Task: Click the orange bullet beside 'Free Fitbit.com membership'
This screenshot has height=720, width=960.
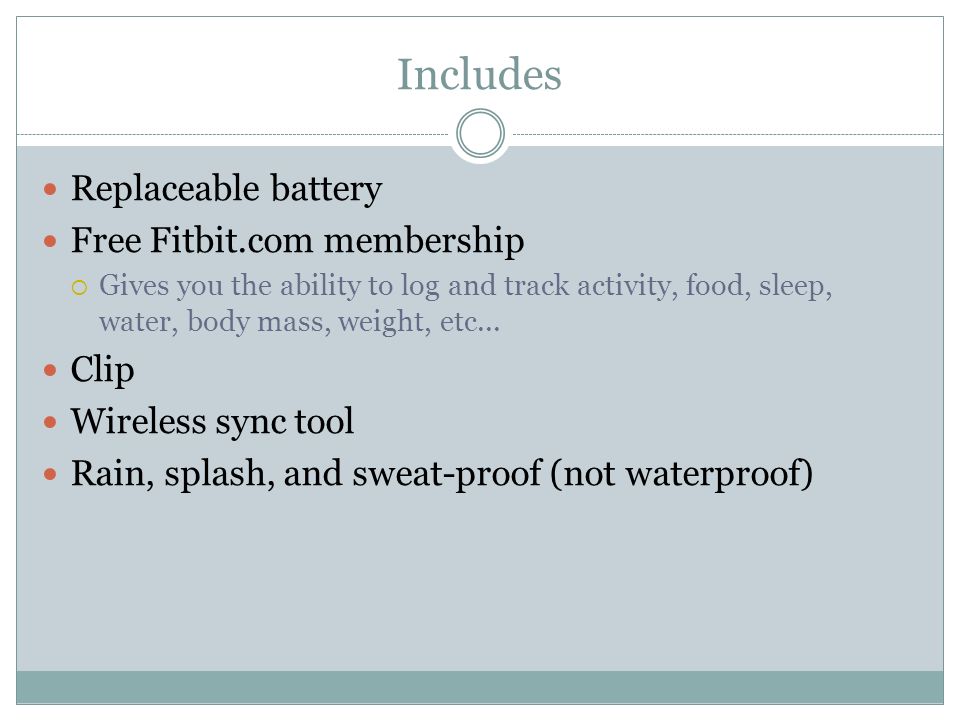Action: coord(50,241)
